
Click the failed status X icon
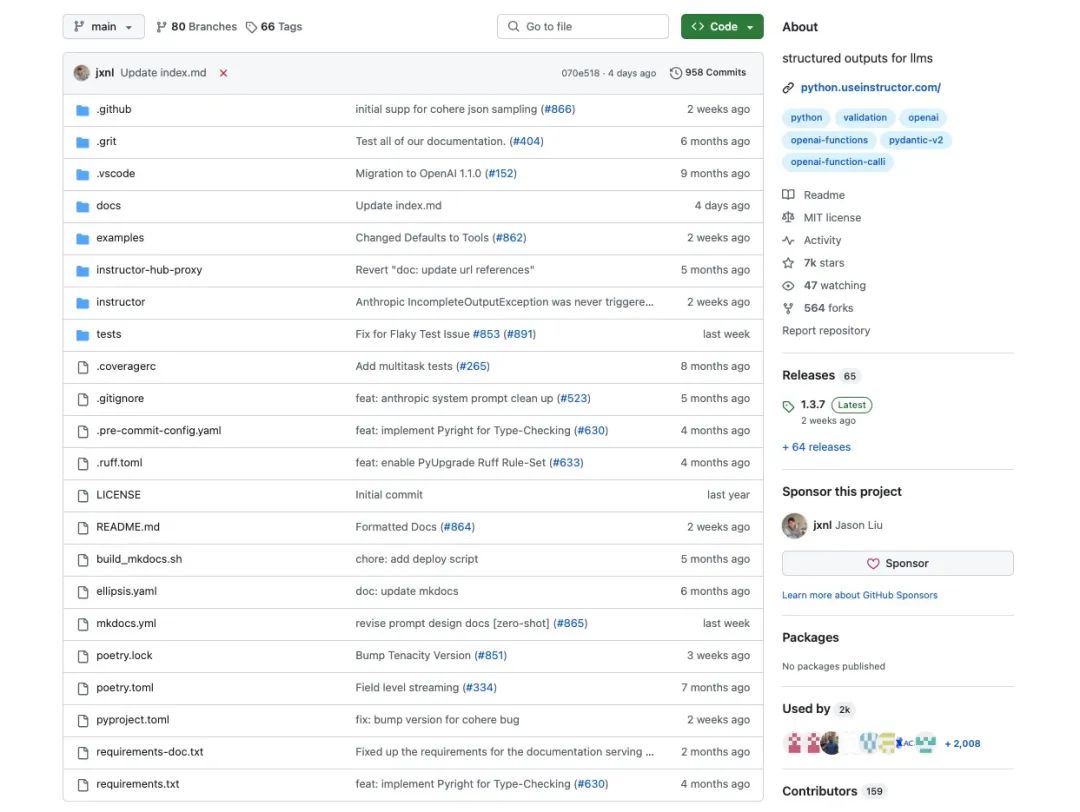223,73
